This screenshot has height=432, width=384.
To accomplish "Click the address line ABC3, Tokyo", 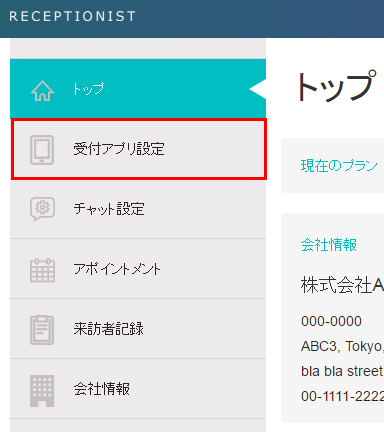I will point(342,346).
